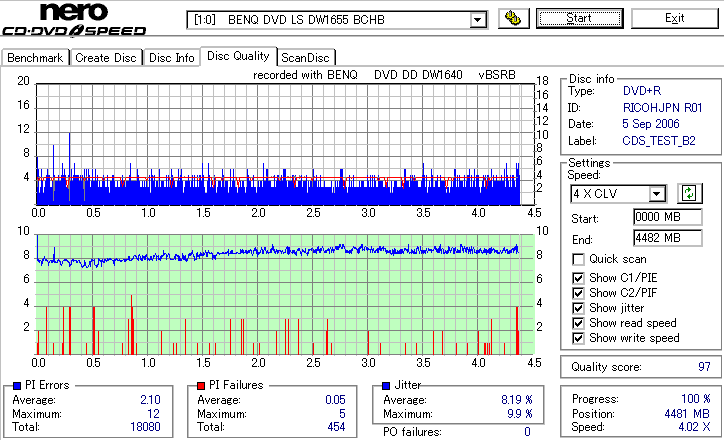Expand the 4 X CLV speed dropdown

click(x=656, y=194)
